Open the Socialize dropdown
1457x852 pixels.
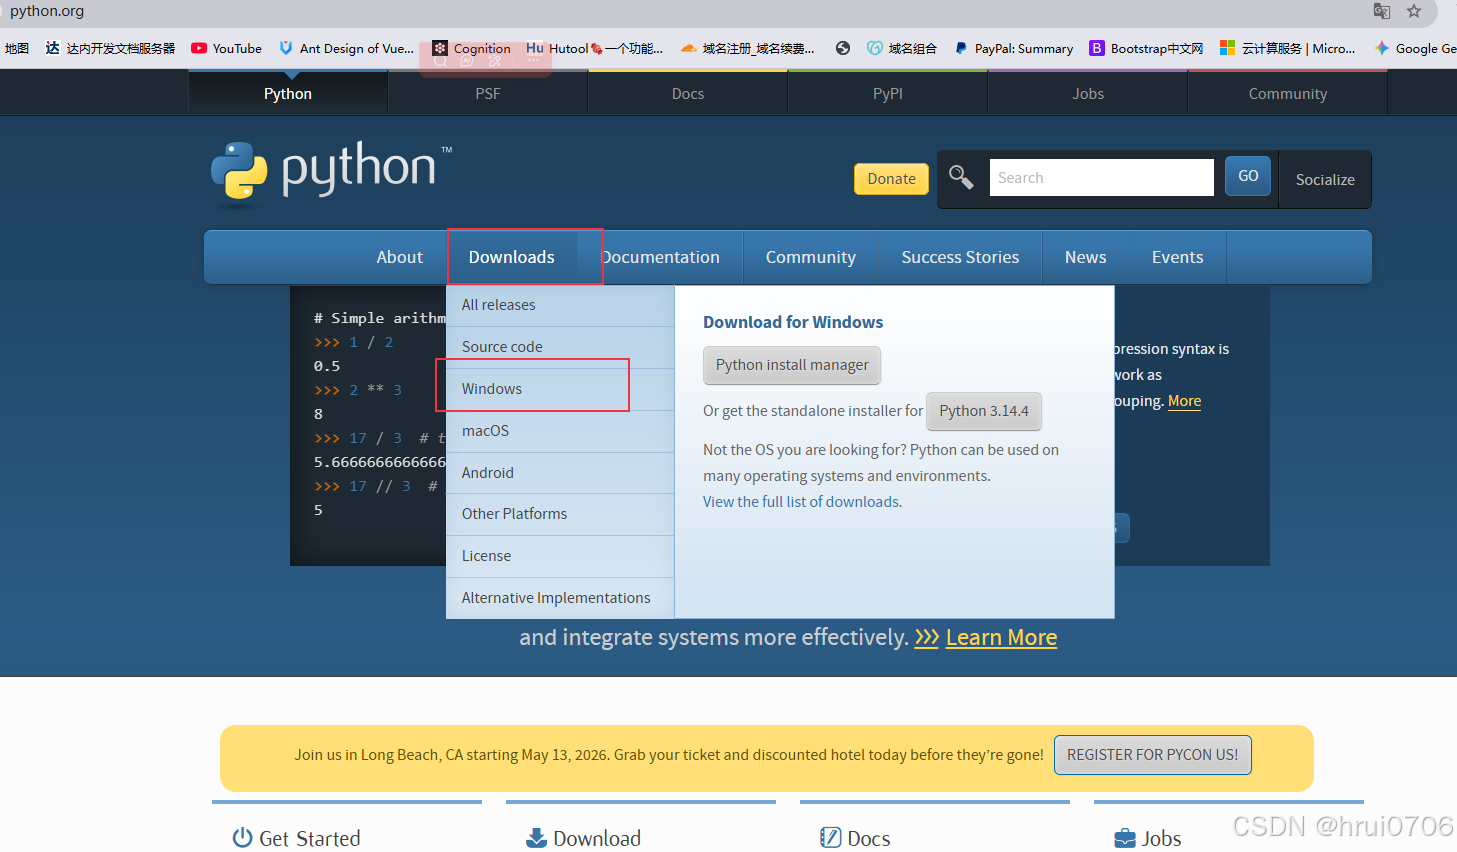[x=1325, y=180]
